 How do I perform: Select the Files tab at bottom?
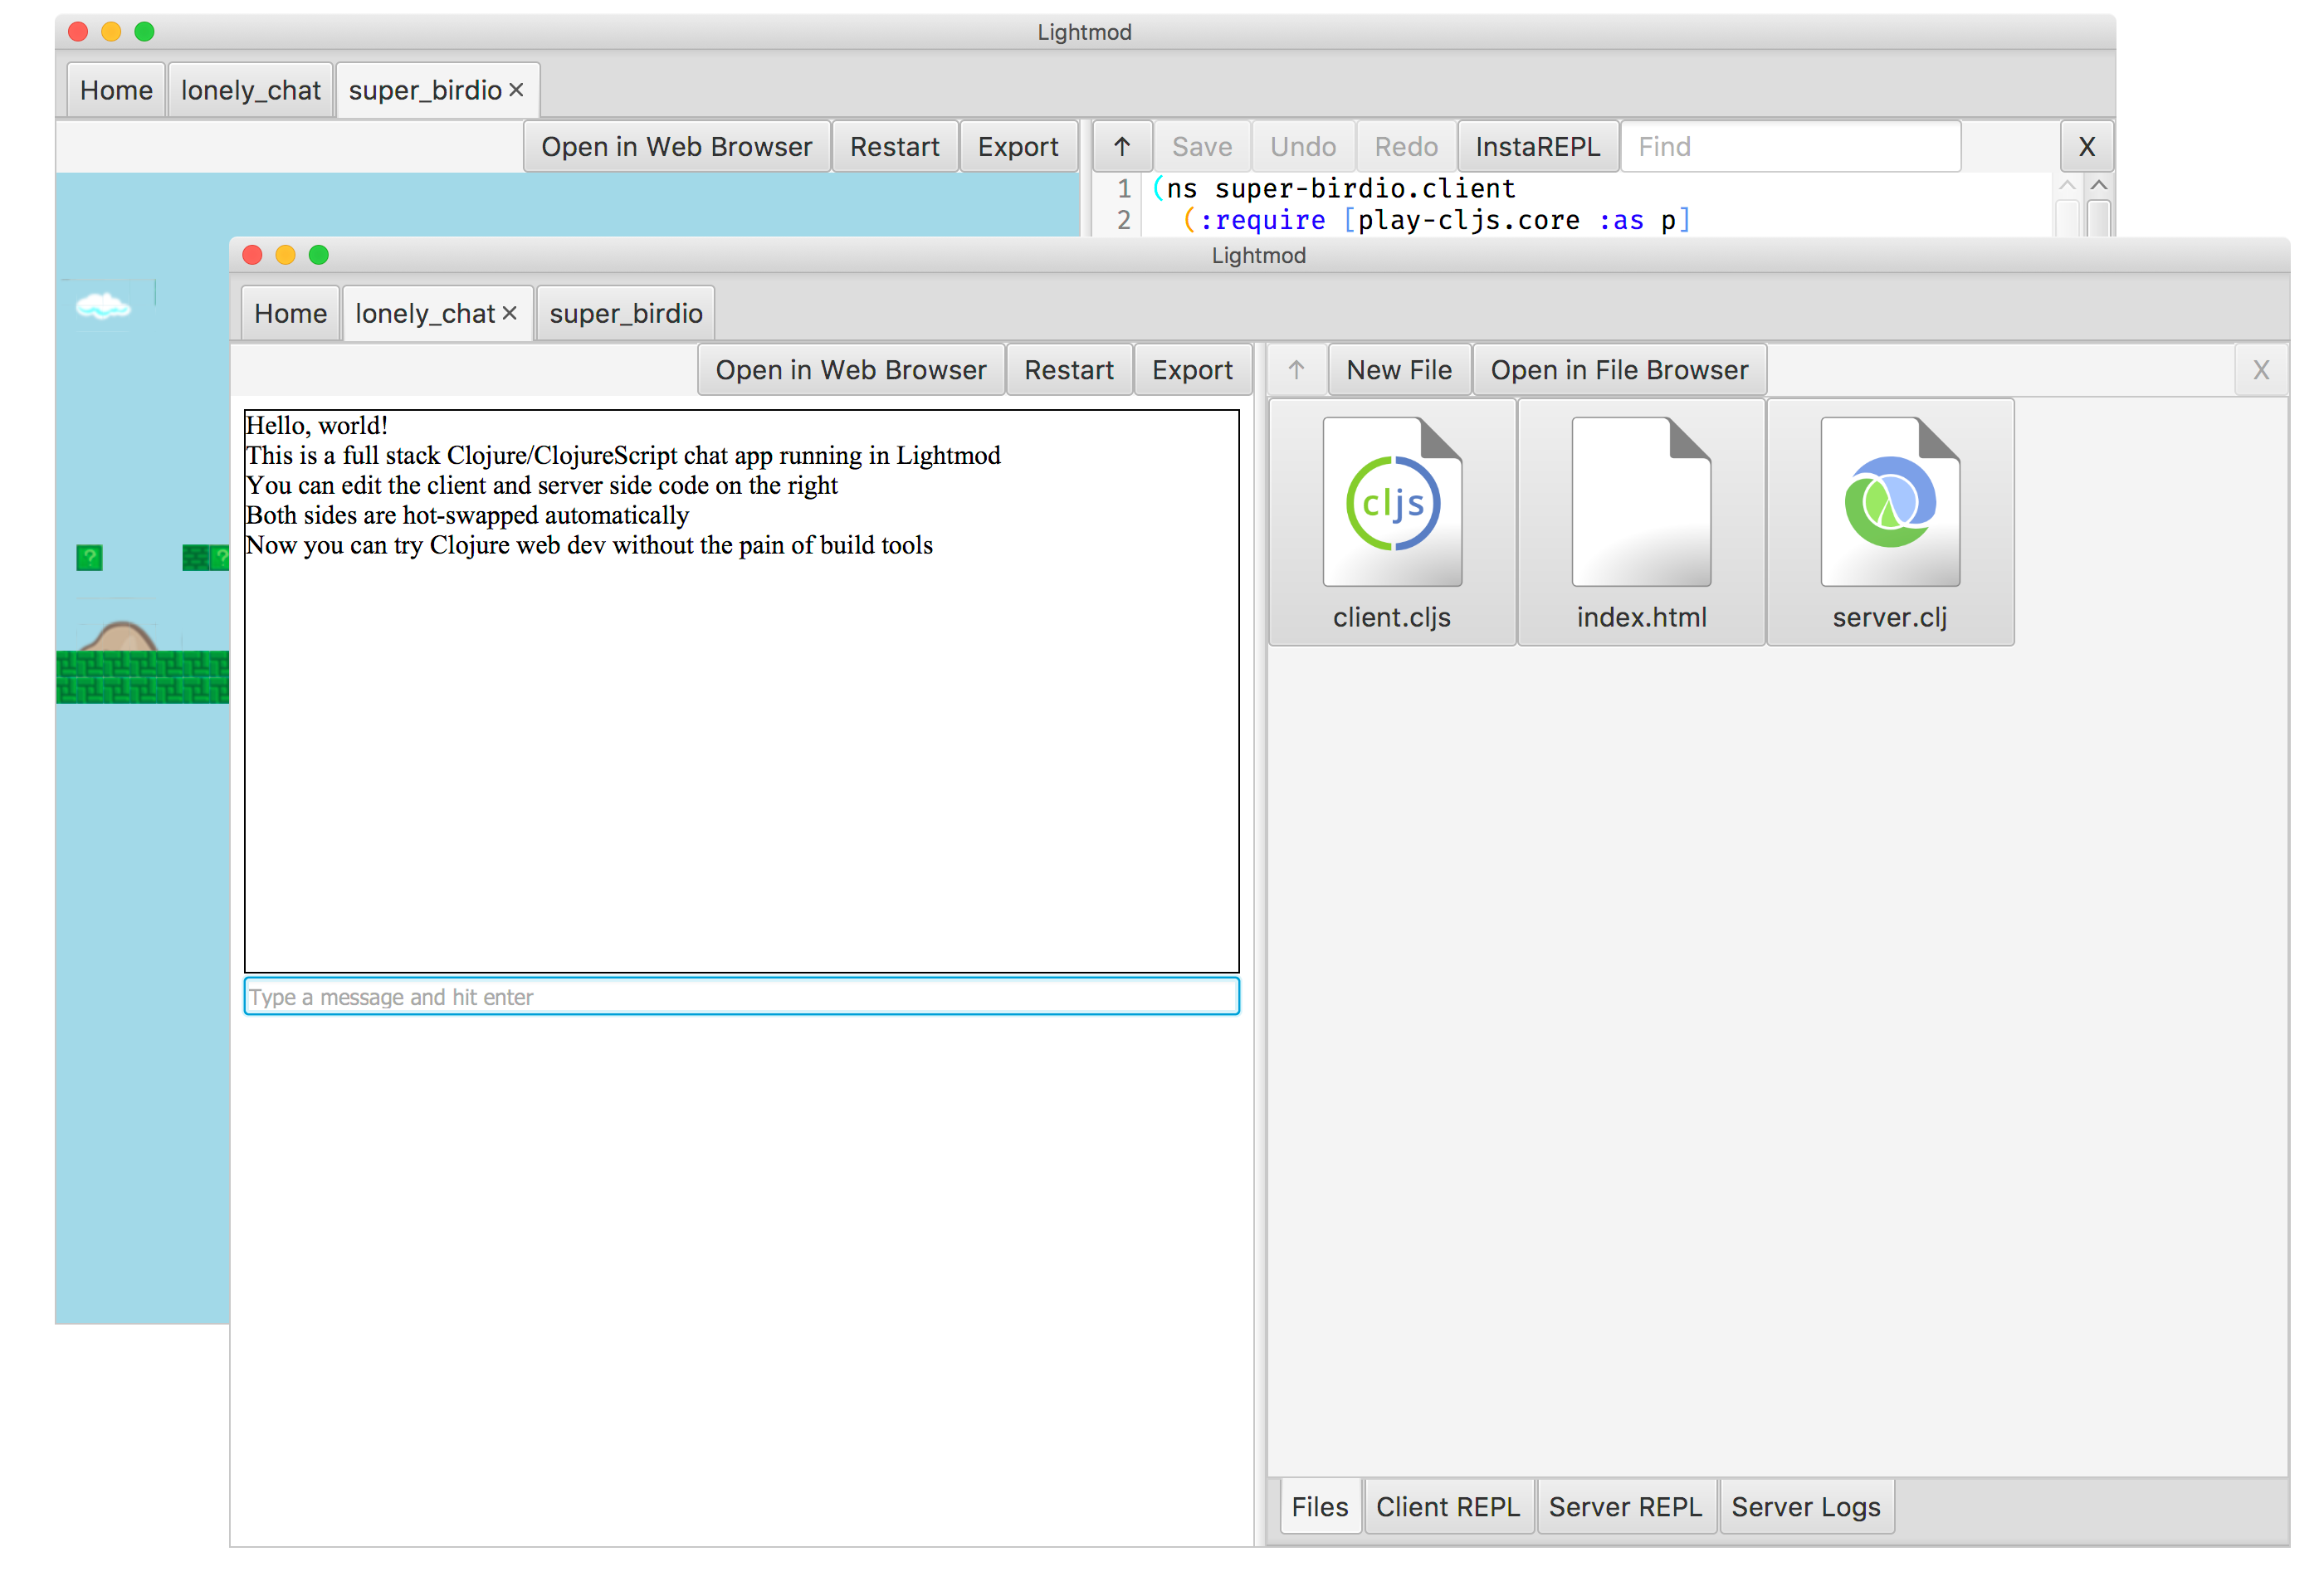[1319, 1506]
